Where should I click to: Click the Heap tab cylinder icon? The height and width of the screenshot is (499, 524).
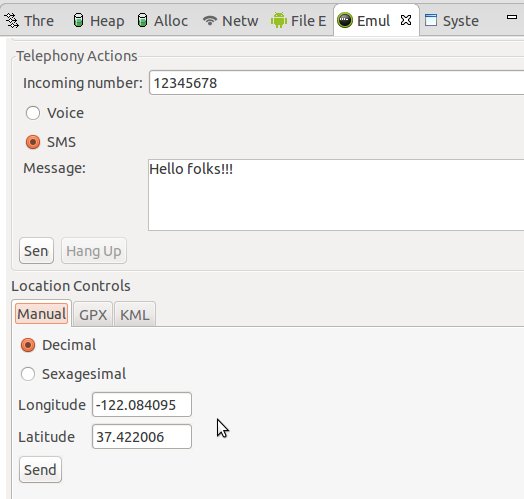[78, 20]
